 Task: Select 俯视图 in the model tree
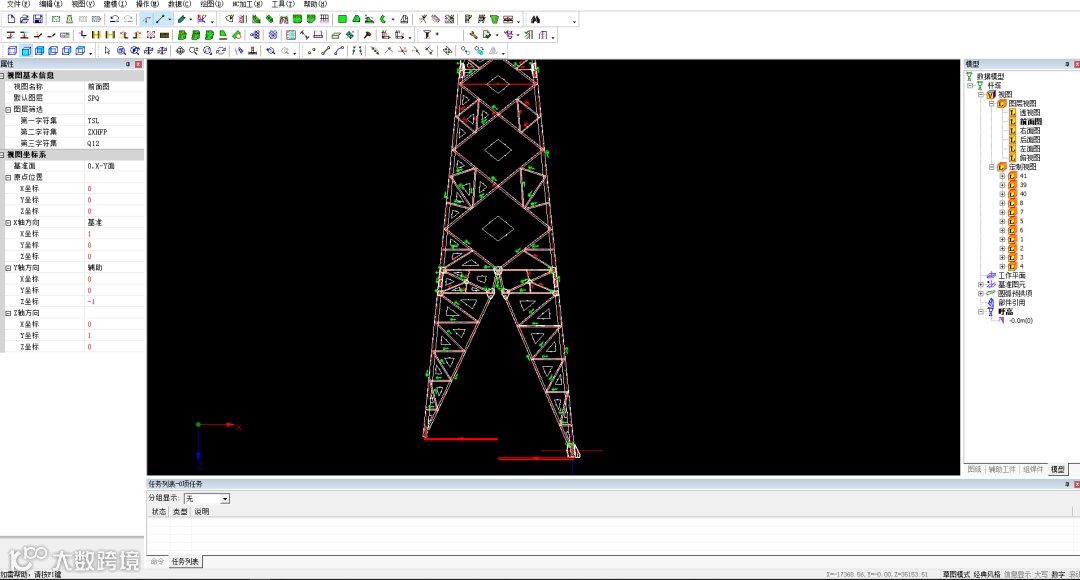click(1030, 158)
